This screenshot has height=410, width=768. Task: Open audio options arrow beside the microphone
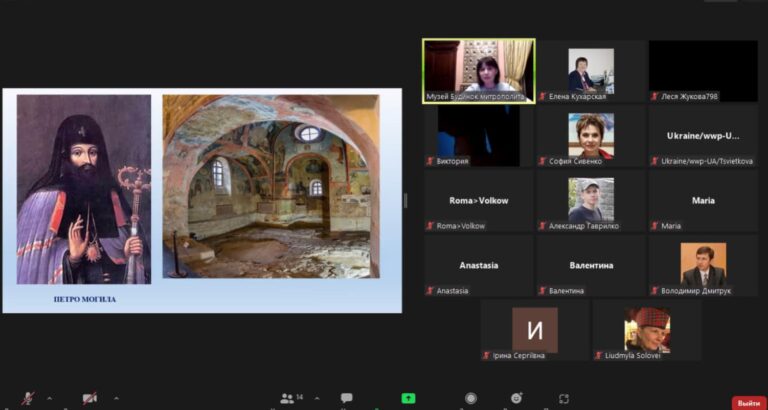pos(49,398)
